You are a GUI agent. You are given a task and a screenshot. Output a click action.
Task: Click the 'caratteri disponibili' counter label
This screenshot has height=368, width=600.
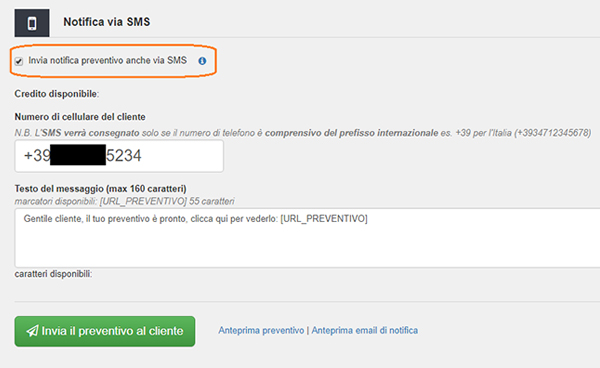click(53, 274)
